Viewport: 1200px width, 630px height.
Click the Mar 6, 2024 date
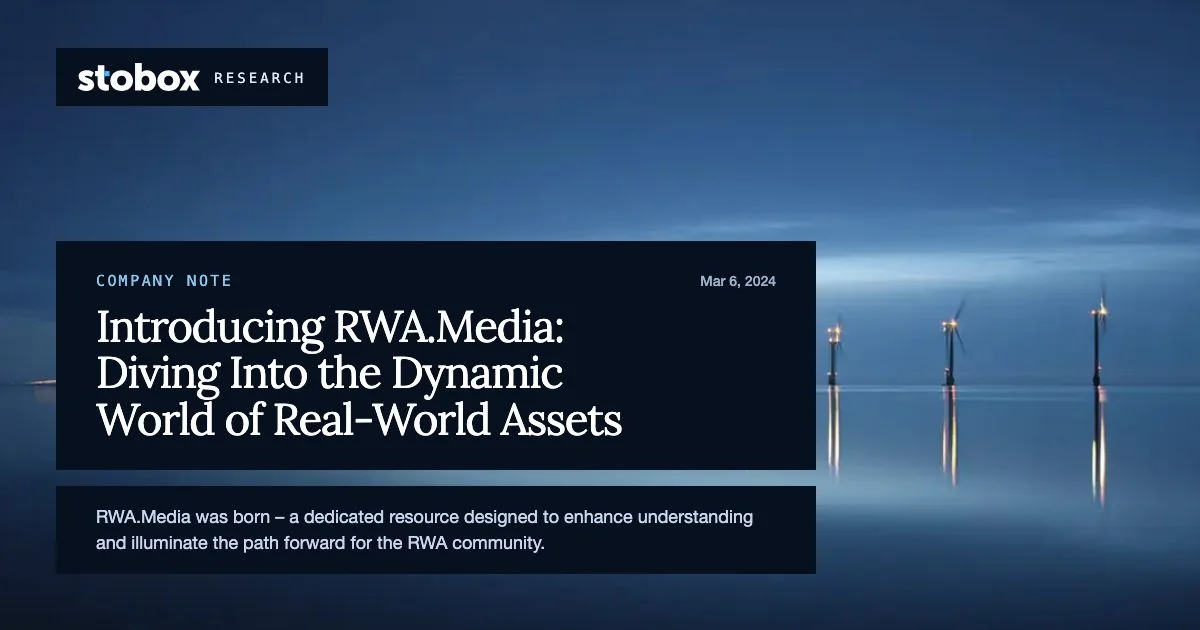click(x=738, y=281)
